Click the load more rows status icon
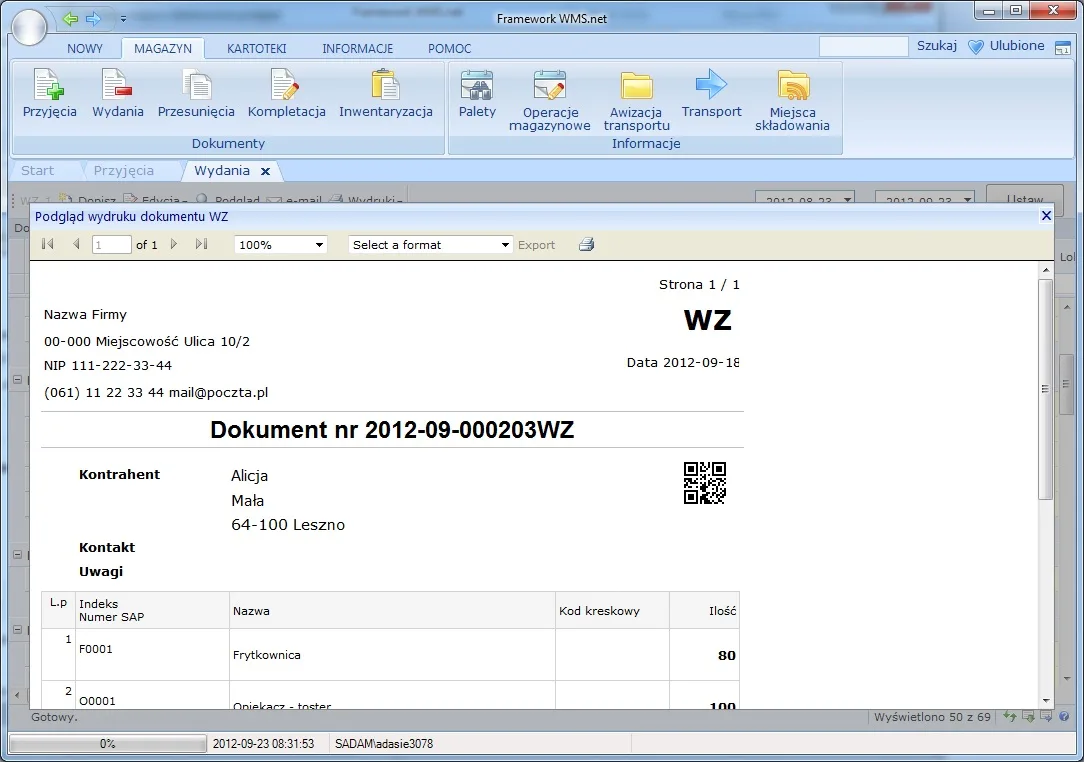Image resolution: width=1084 pixels, height=762 pixels. [x=1028, y=717]
